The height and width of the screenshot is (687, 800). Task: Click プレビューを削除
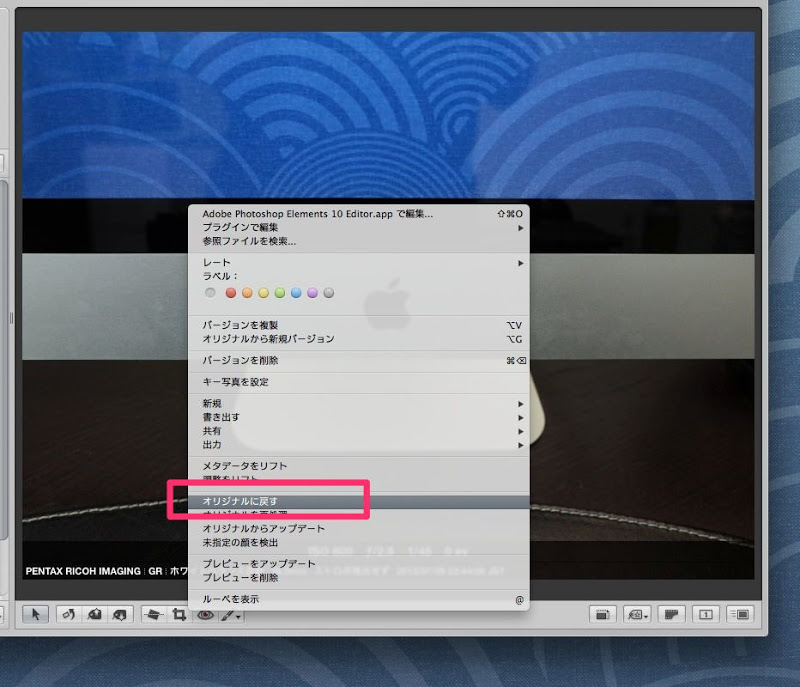(x=359, y=577)
